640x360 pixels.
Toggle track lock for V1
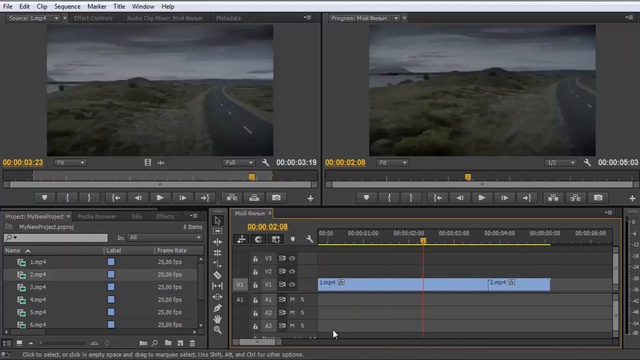pos(256,284)
